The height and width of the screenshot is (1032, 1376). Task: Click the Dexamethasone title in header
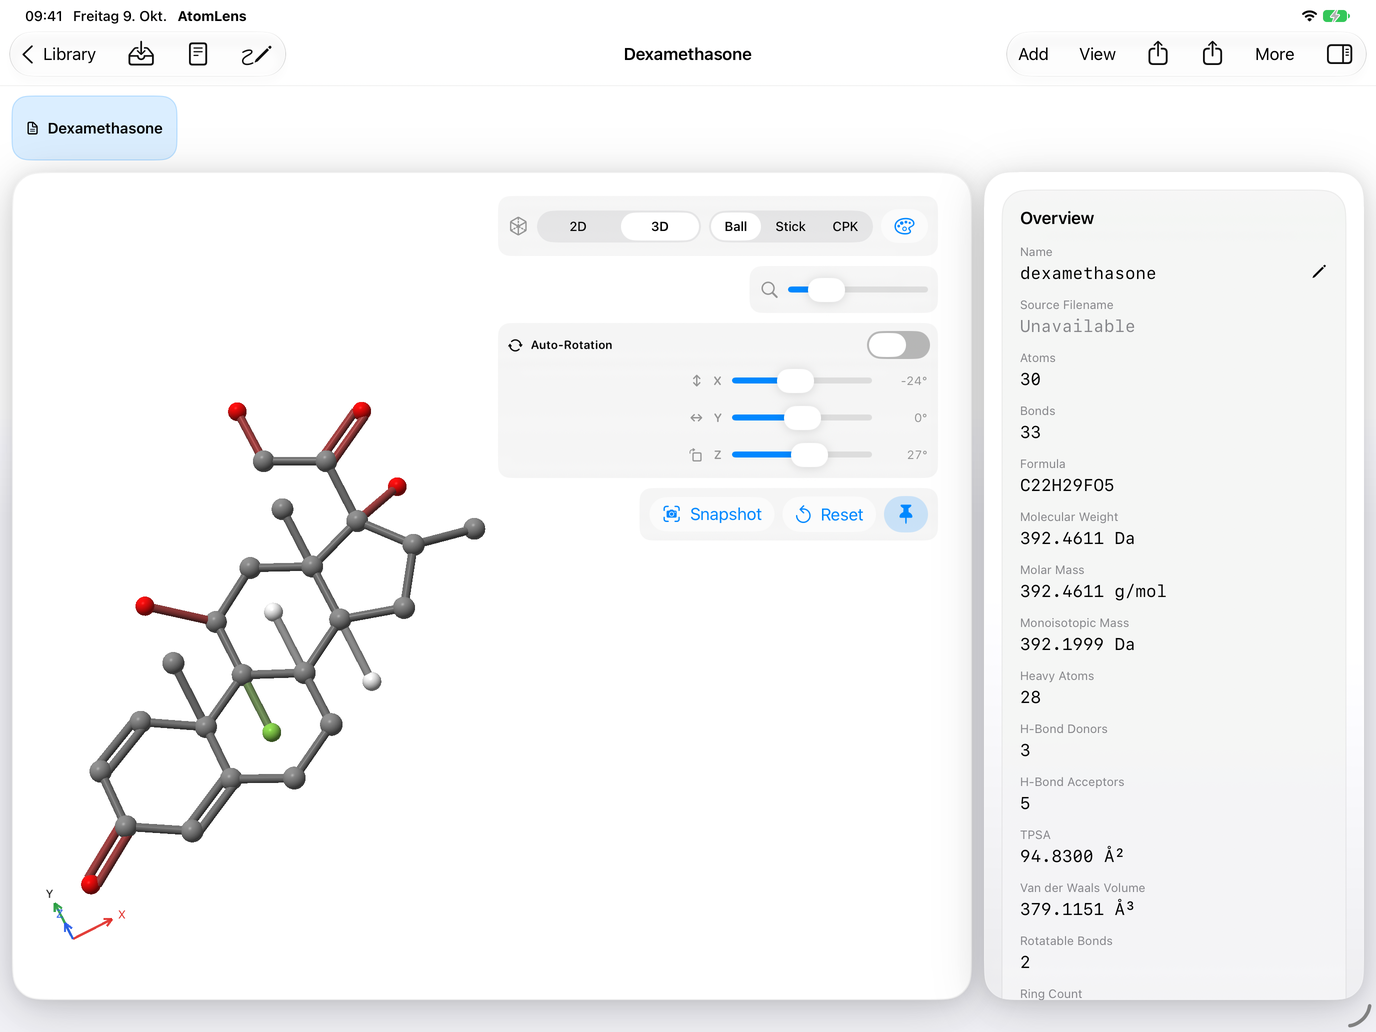point(688,54)
